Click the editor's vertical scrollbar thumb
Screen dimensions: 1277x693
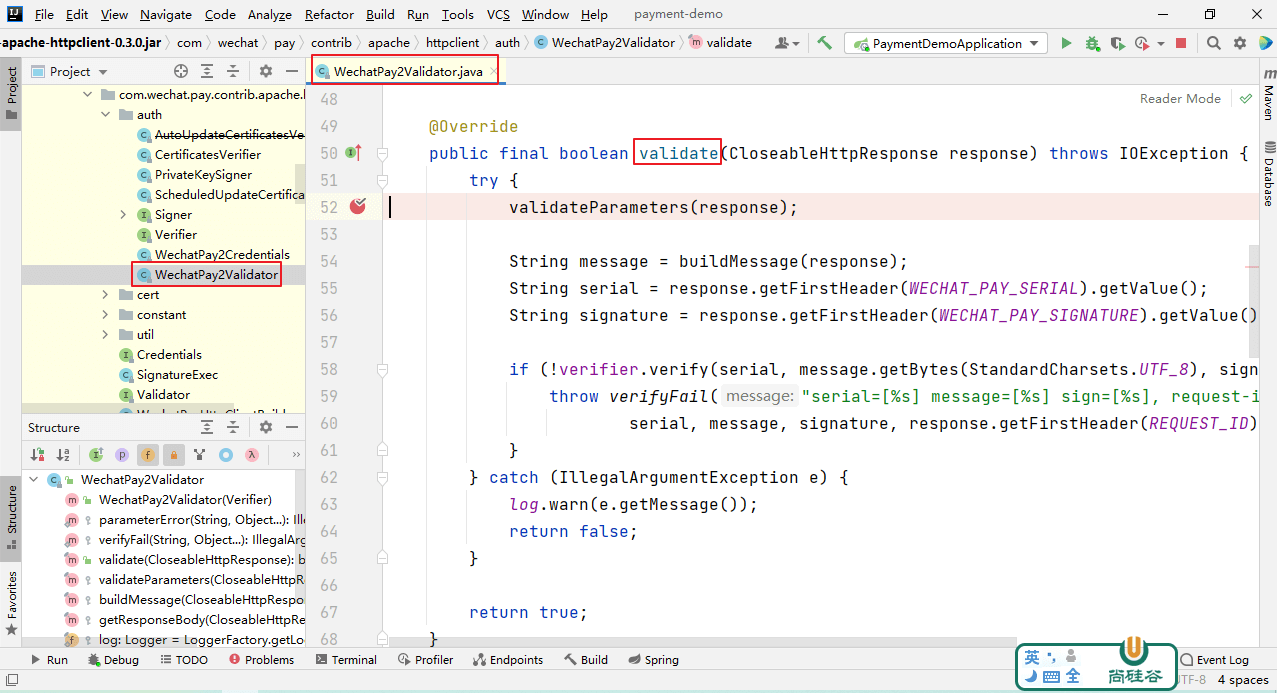(x=1254, y=300)
